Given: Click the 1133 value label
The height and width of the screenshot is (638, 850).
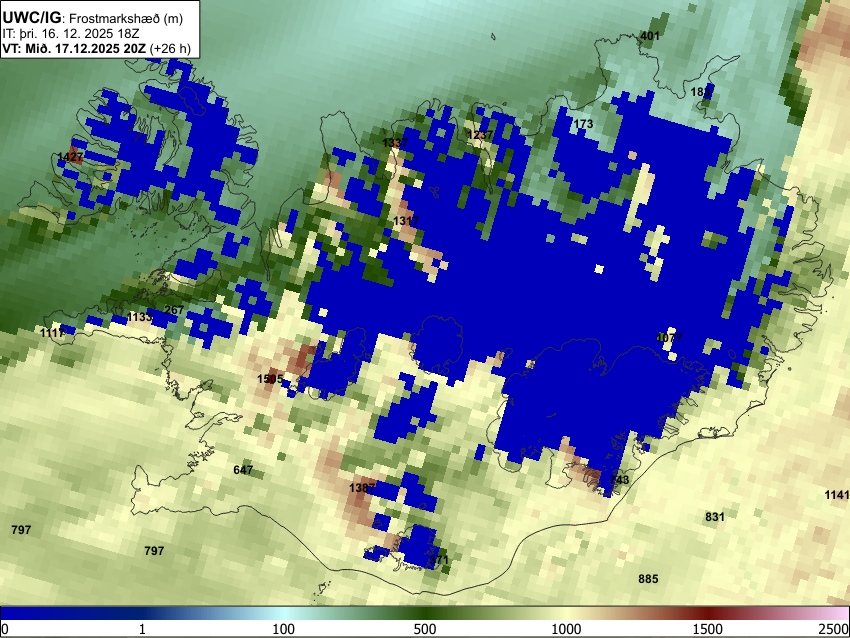Looking at the screenshot, I should pos(139,317).
